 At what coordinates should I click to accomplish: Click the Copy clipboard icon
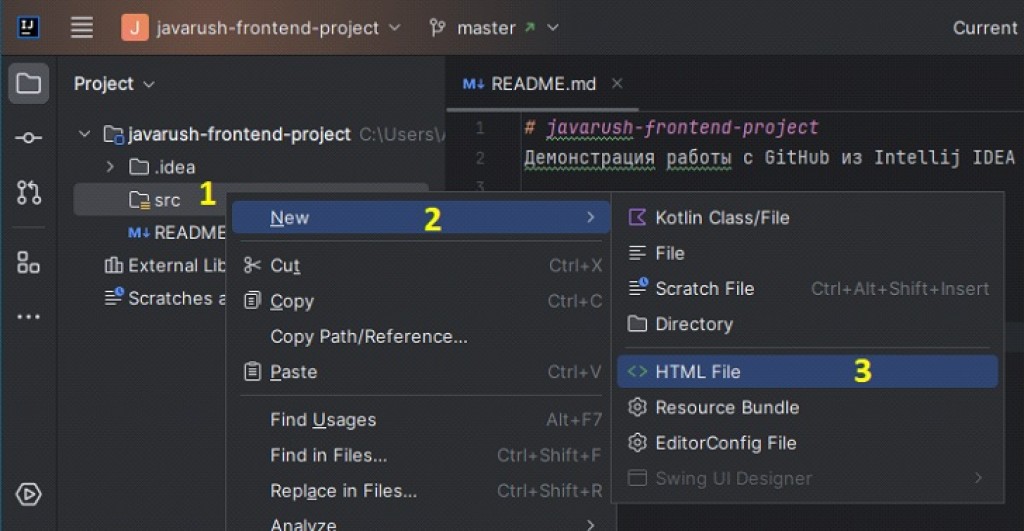pyautogui.click(x=252, y=300)
